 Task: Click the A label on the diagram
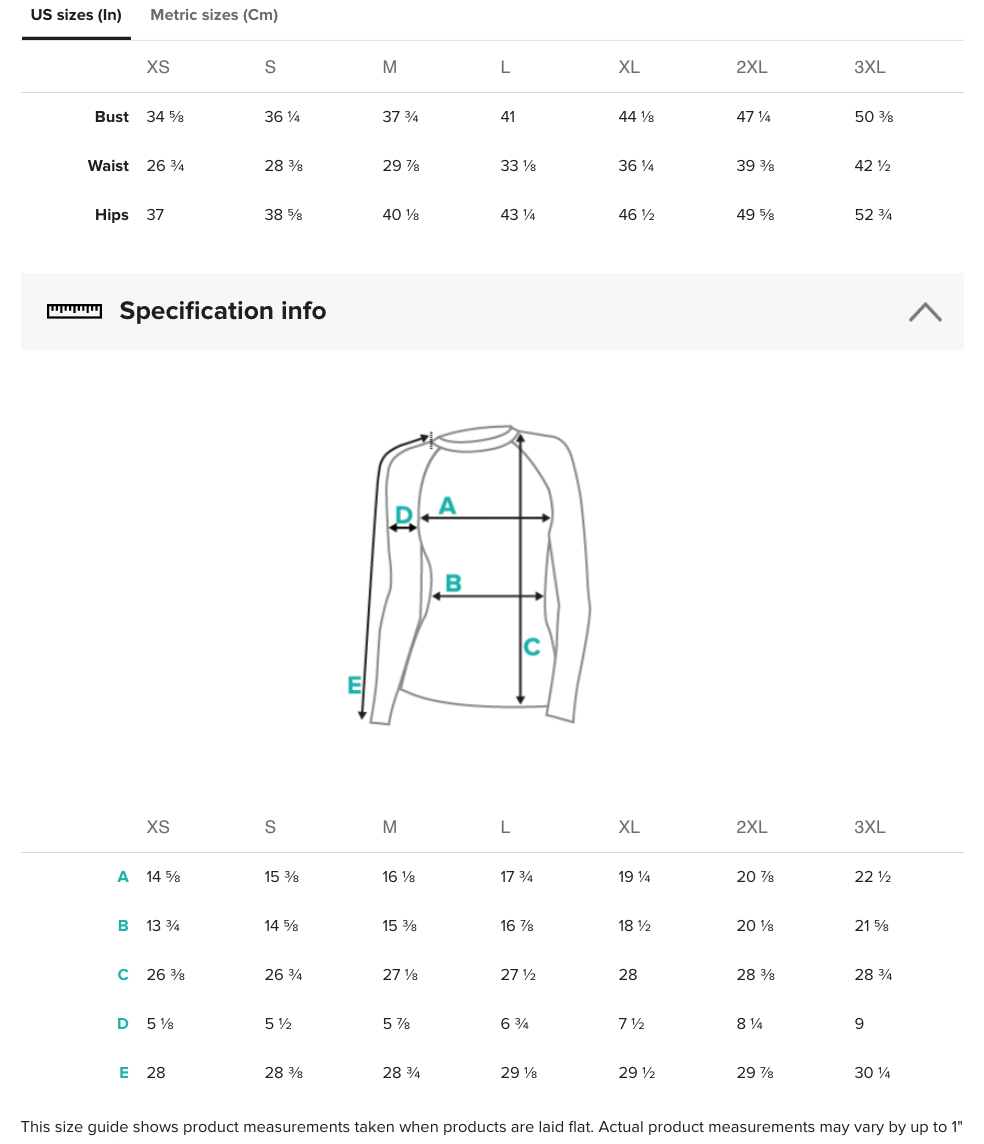click(447, 505)
